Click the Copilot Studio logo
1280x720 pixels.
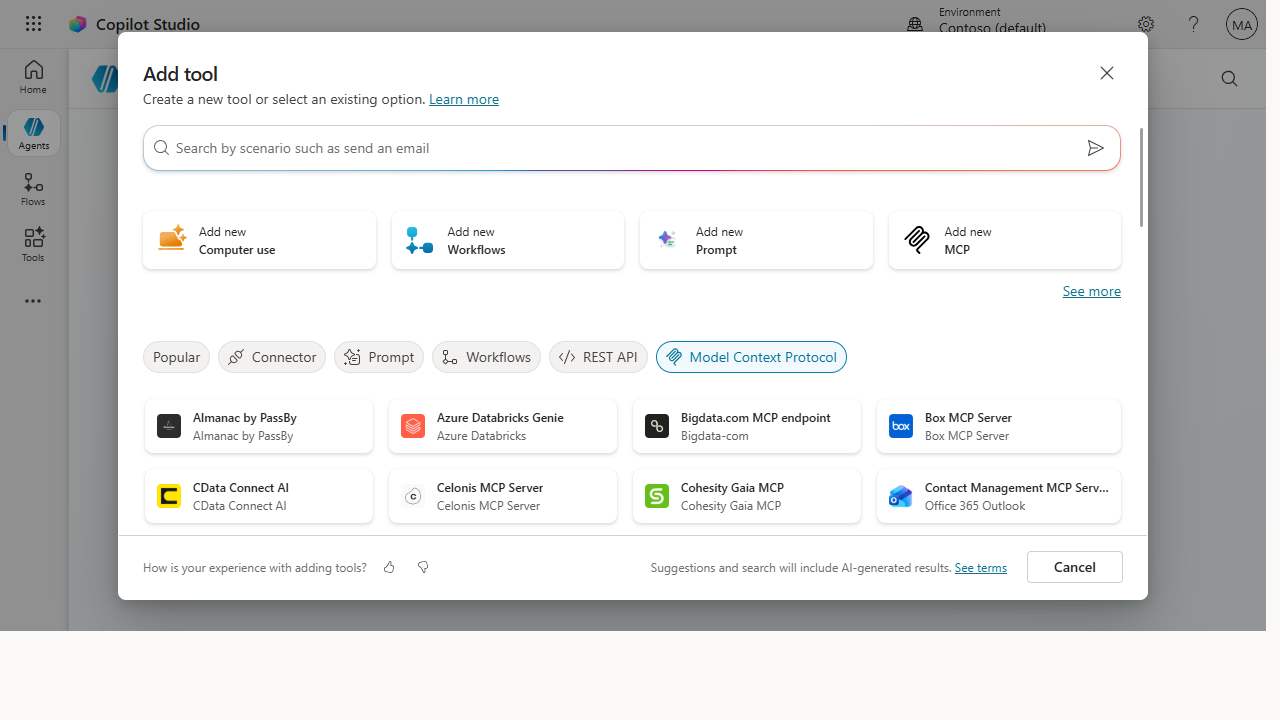tap(78, 24)
